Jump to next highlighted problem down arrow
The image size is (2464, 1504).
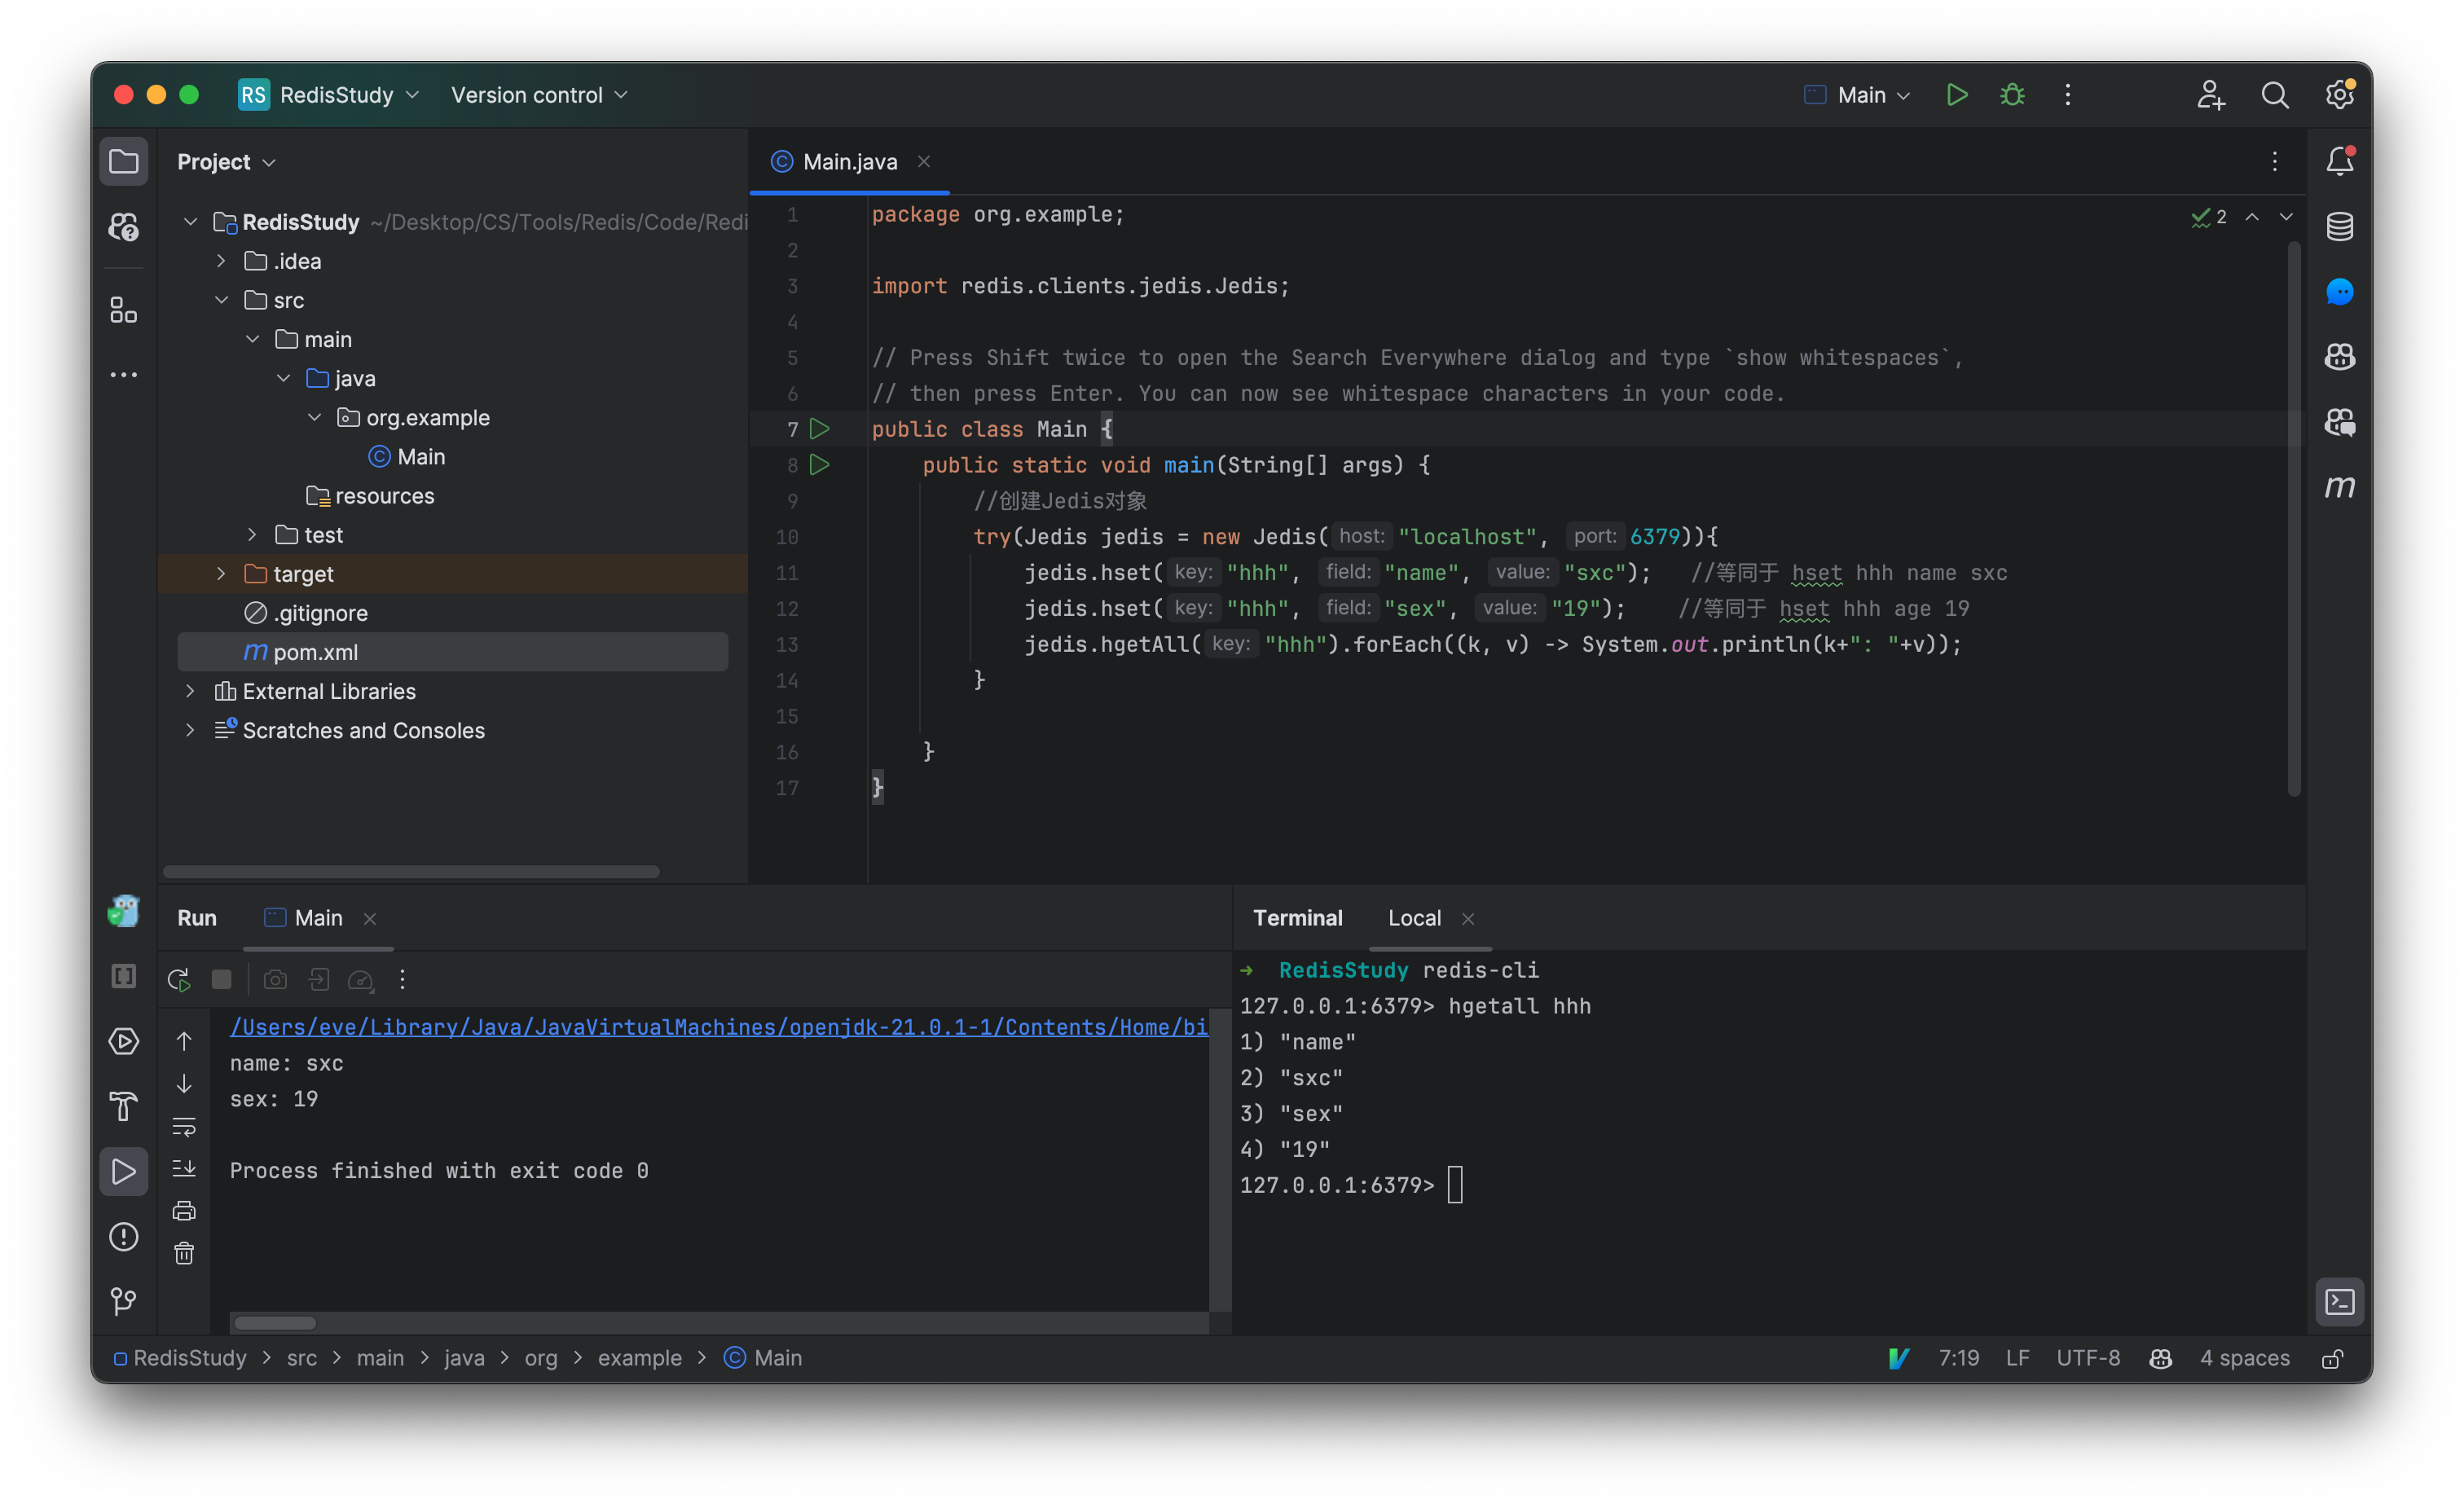coord(2286,217)
